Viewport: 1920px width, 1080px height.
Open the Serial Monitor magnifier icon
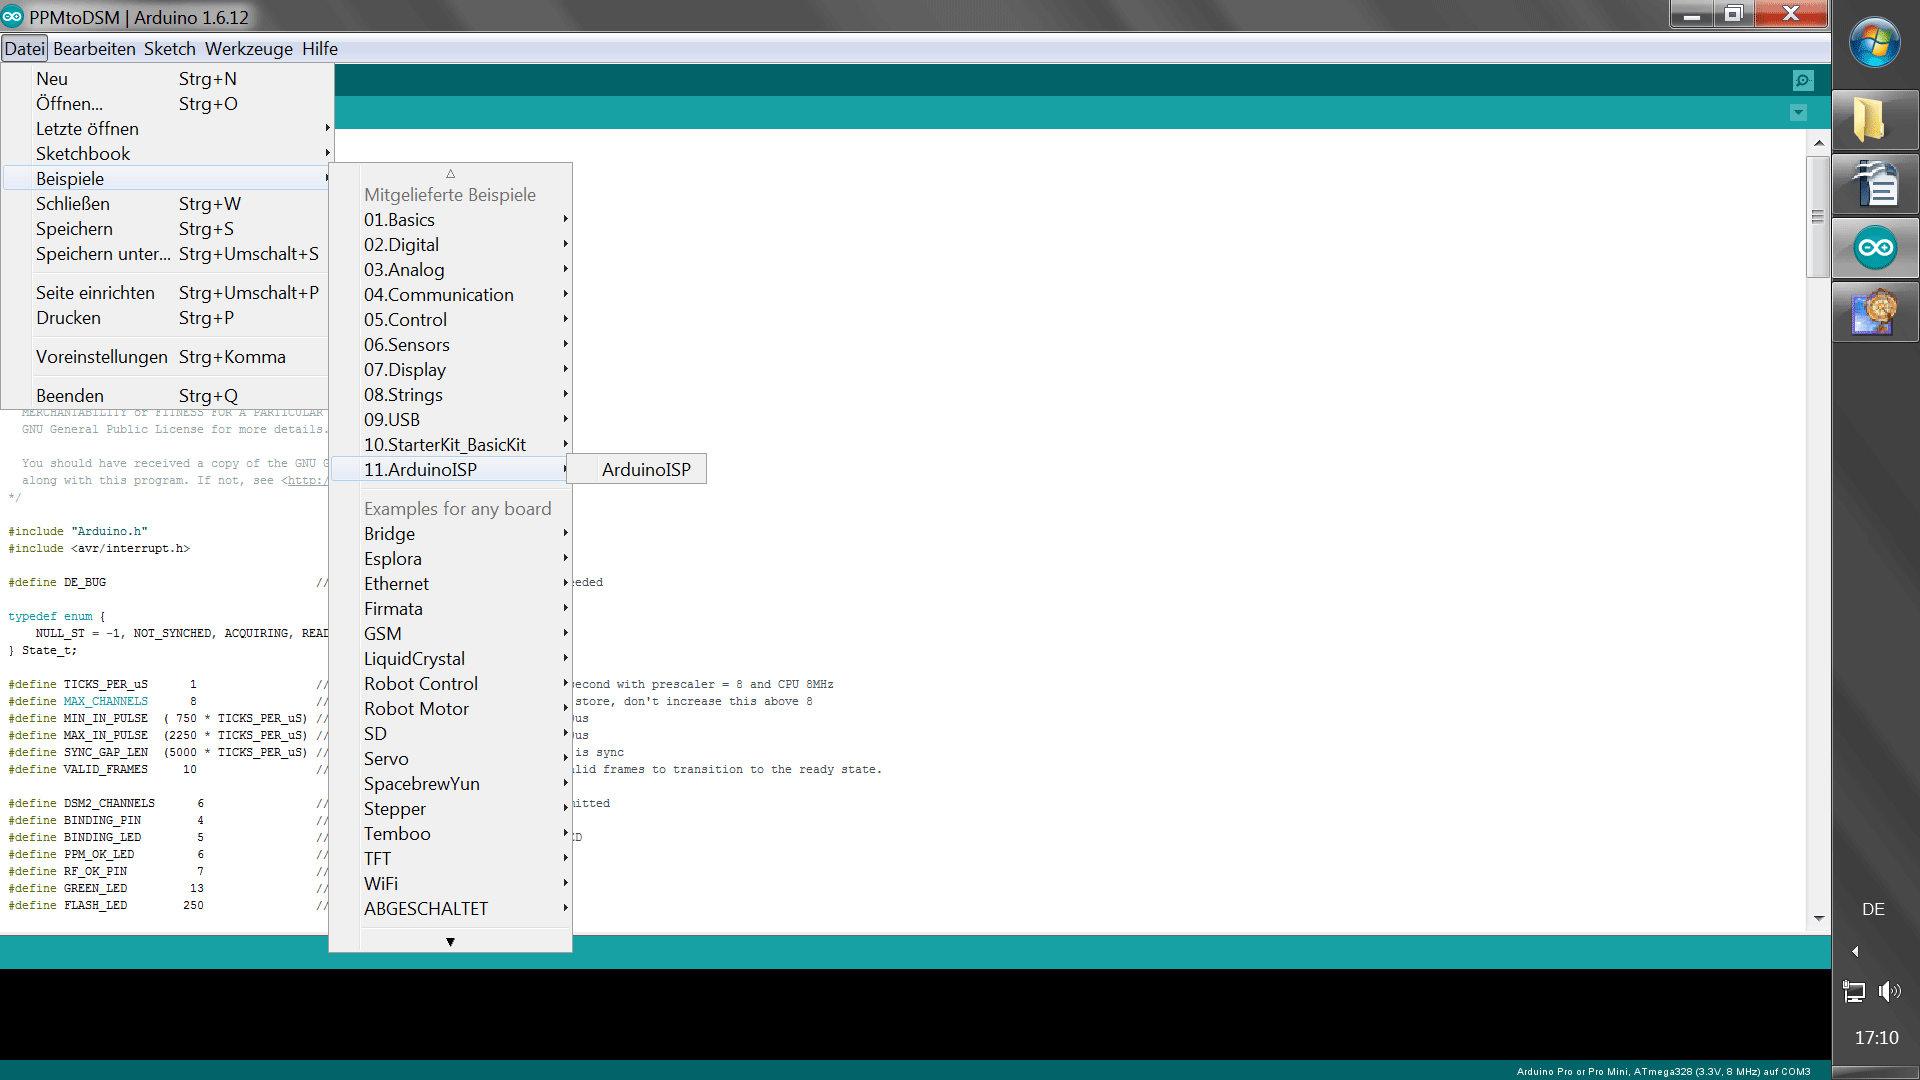coord(1803,80)
